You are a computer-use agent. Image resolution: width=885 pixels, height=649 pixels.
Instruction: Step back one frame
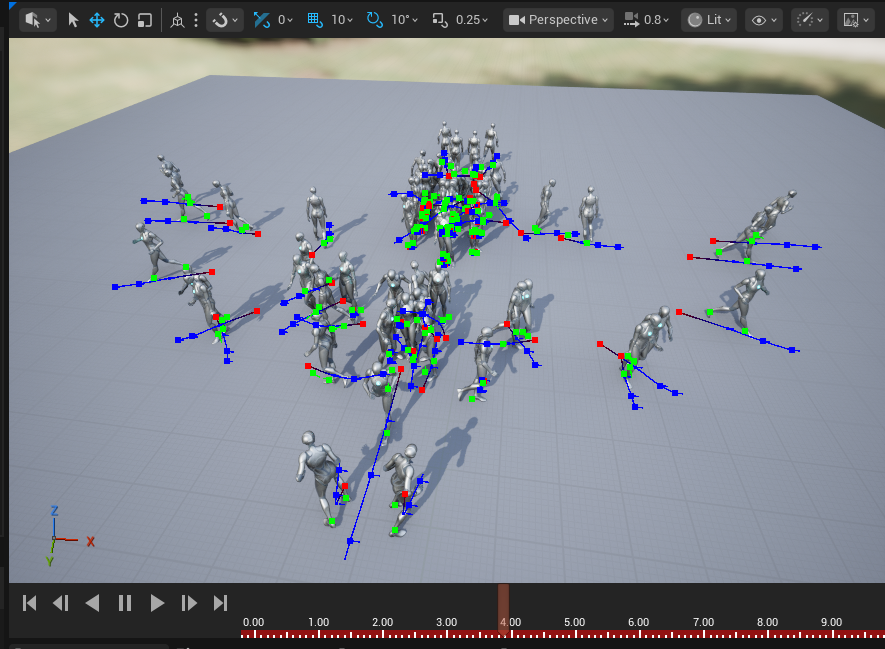(x=61, y=602)
